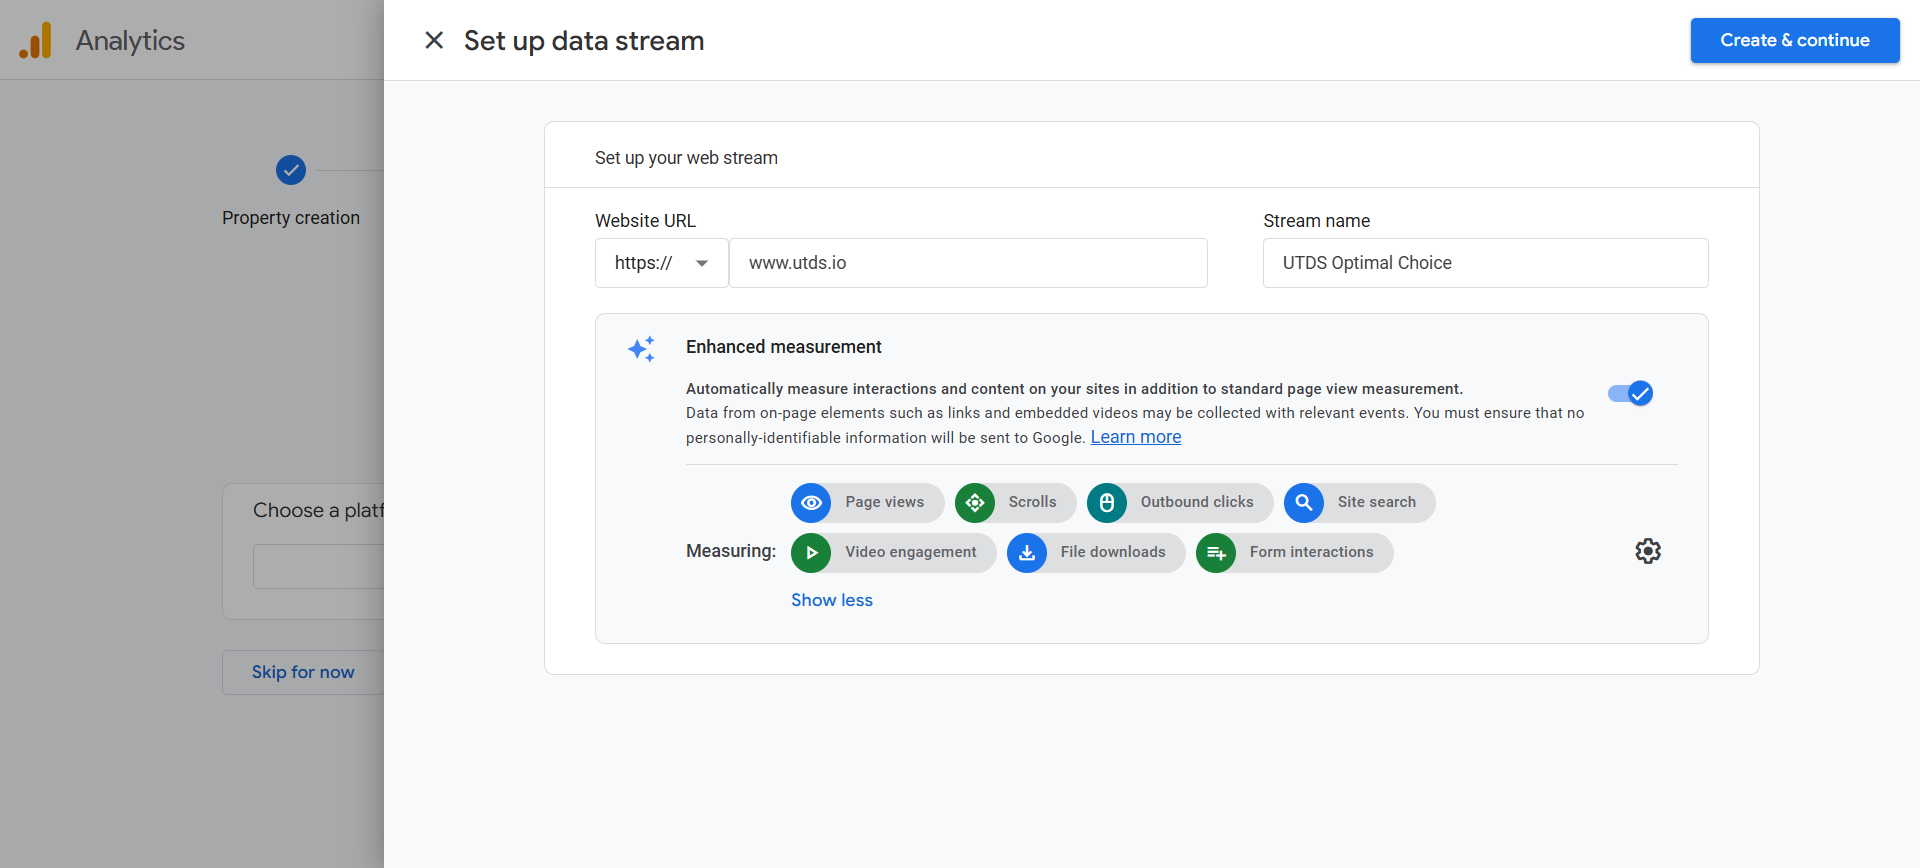
Task: Toggle Enhanced measurement switch off
Action: 1630,393
